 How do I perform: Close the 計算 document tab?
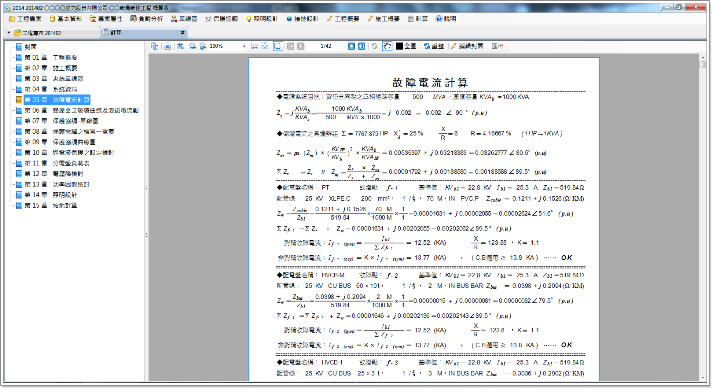(183, 33)
